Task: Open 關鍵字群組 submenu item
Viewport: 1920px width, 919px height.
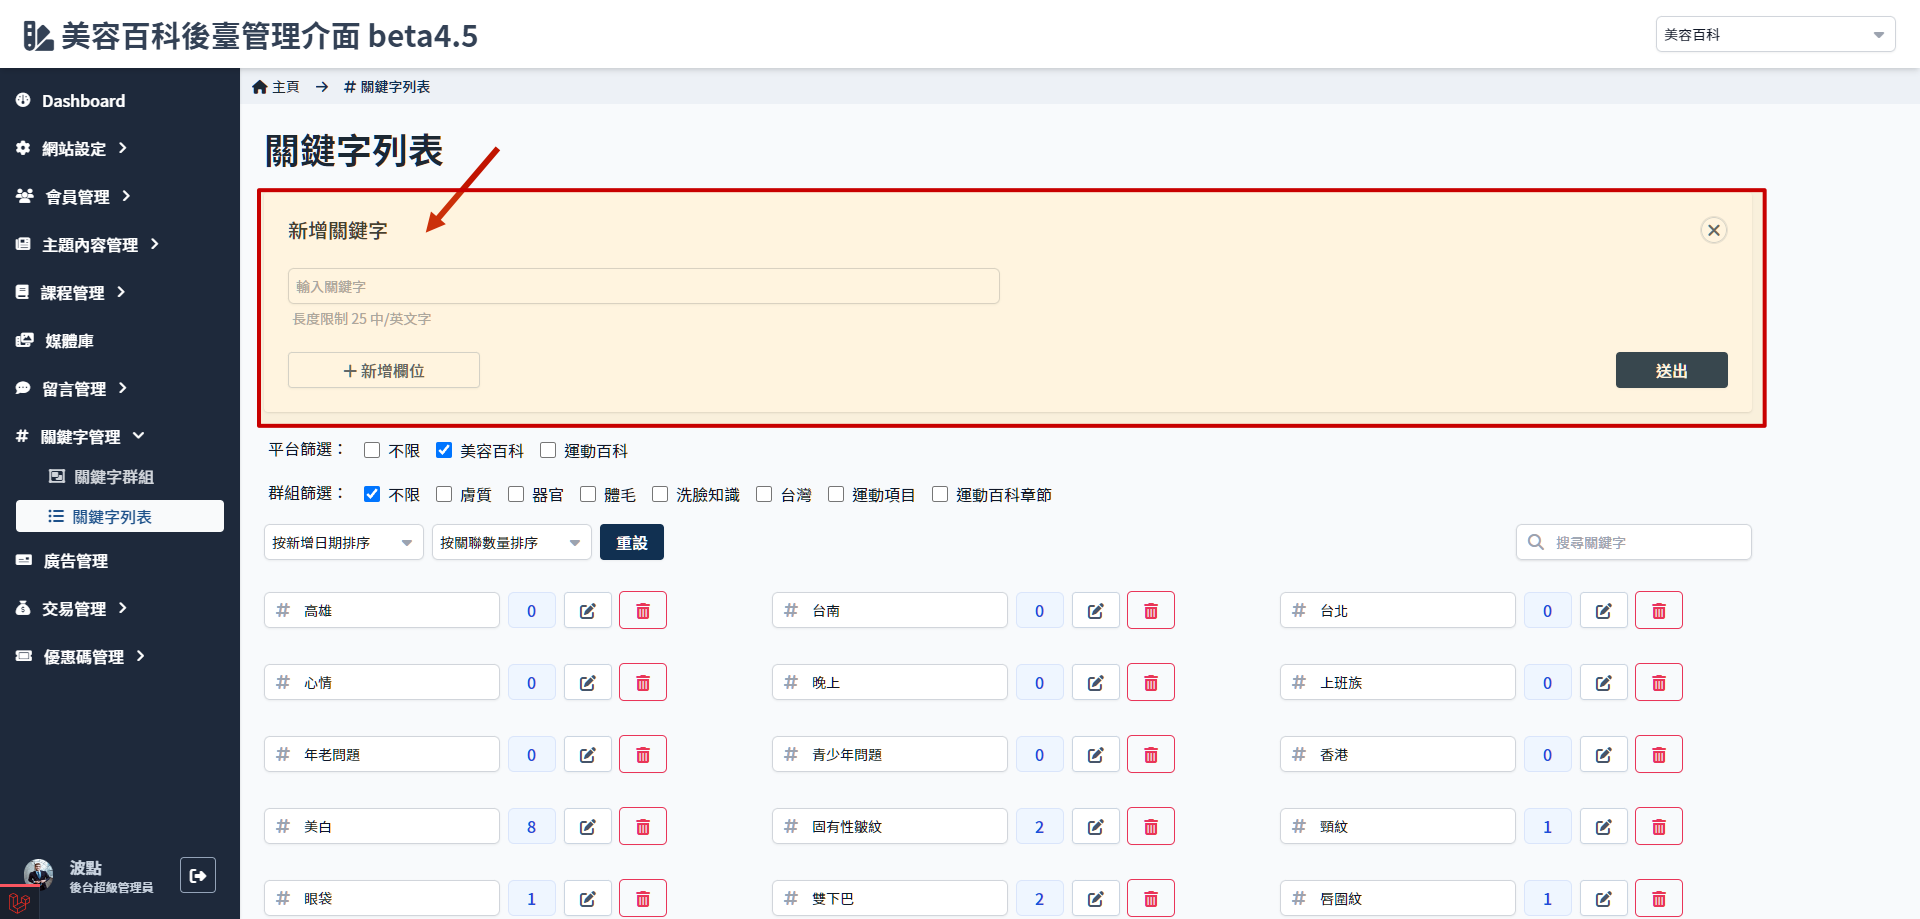Action: [102, 476]
